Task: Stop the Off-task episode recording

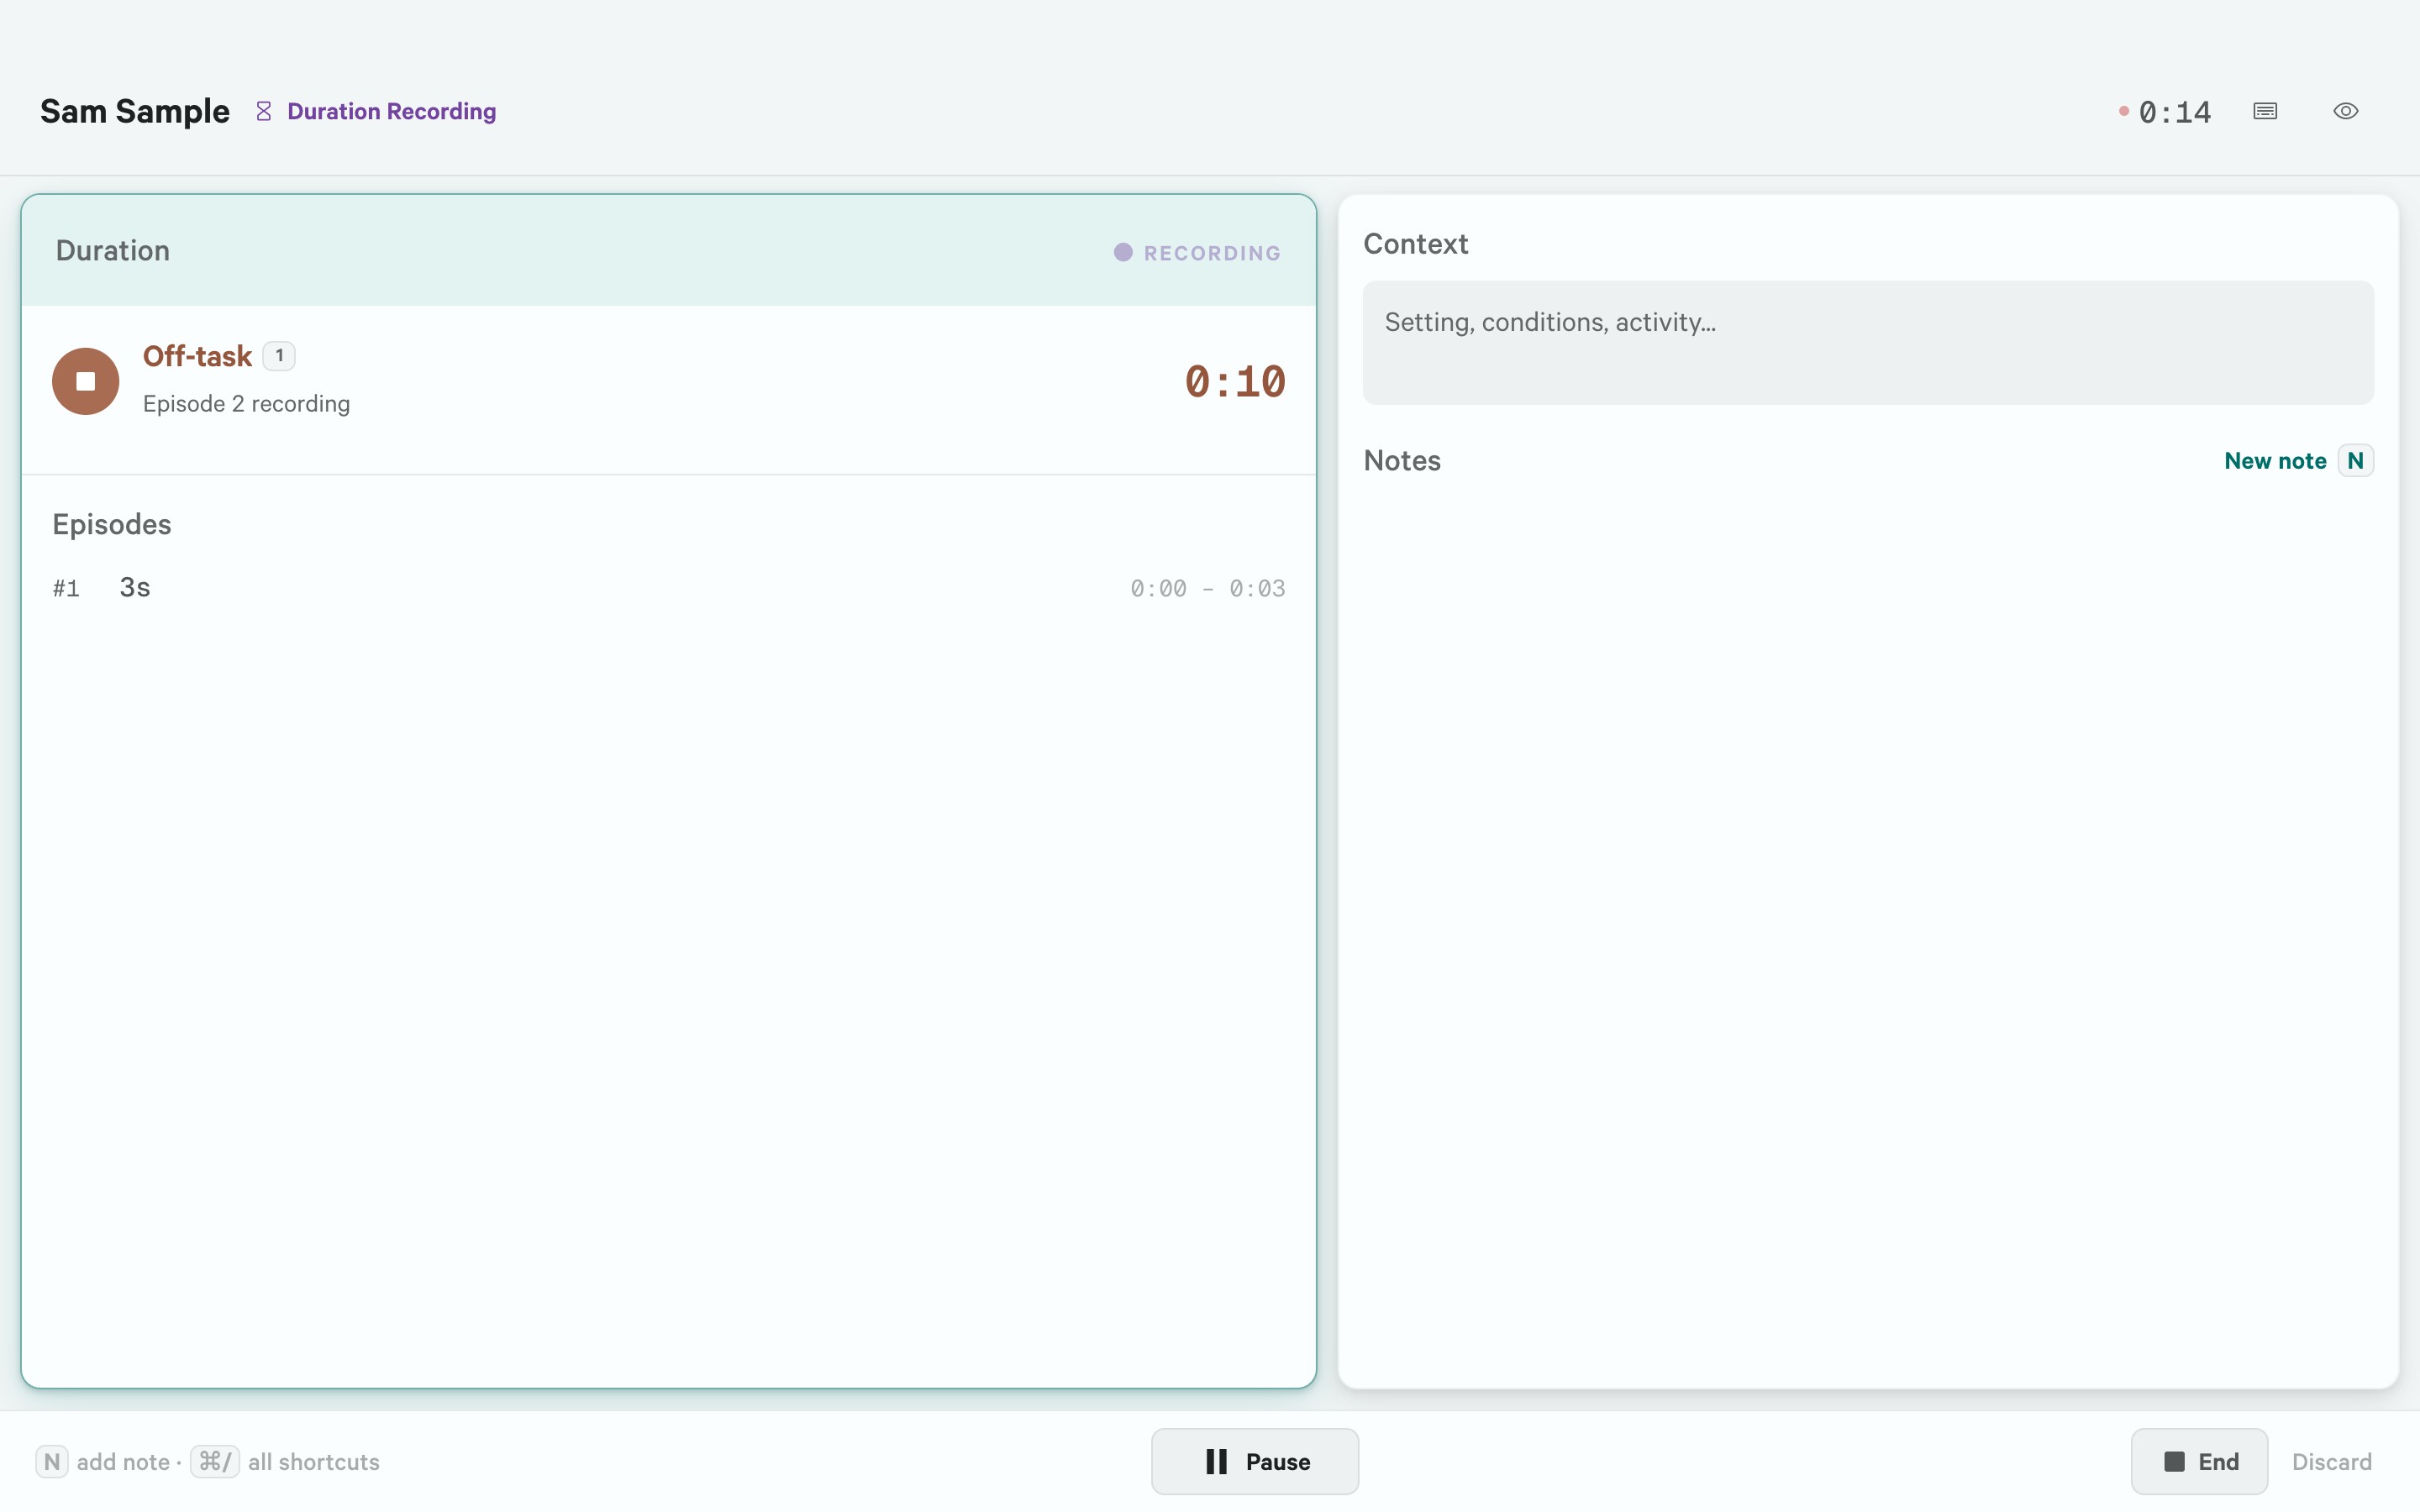Action: (x=86, y=381)
